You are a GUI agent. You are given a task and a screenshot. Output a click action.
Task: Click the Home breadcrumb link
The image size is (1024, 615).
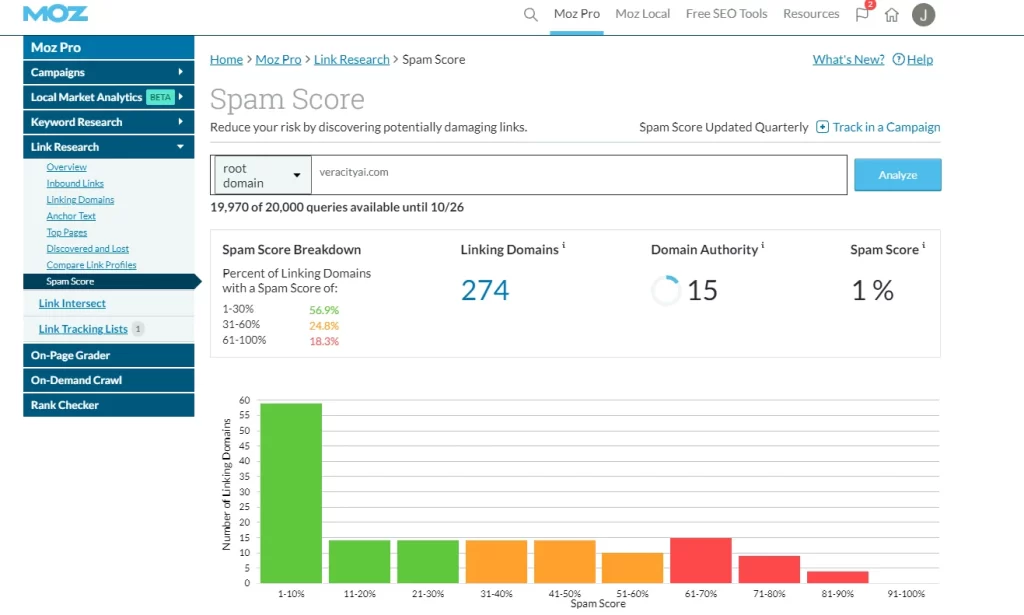point(226,59)
